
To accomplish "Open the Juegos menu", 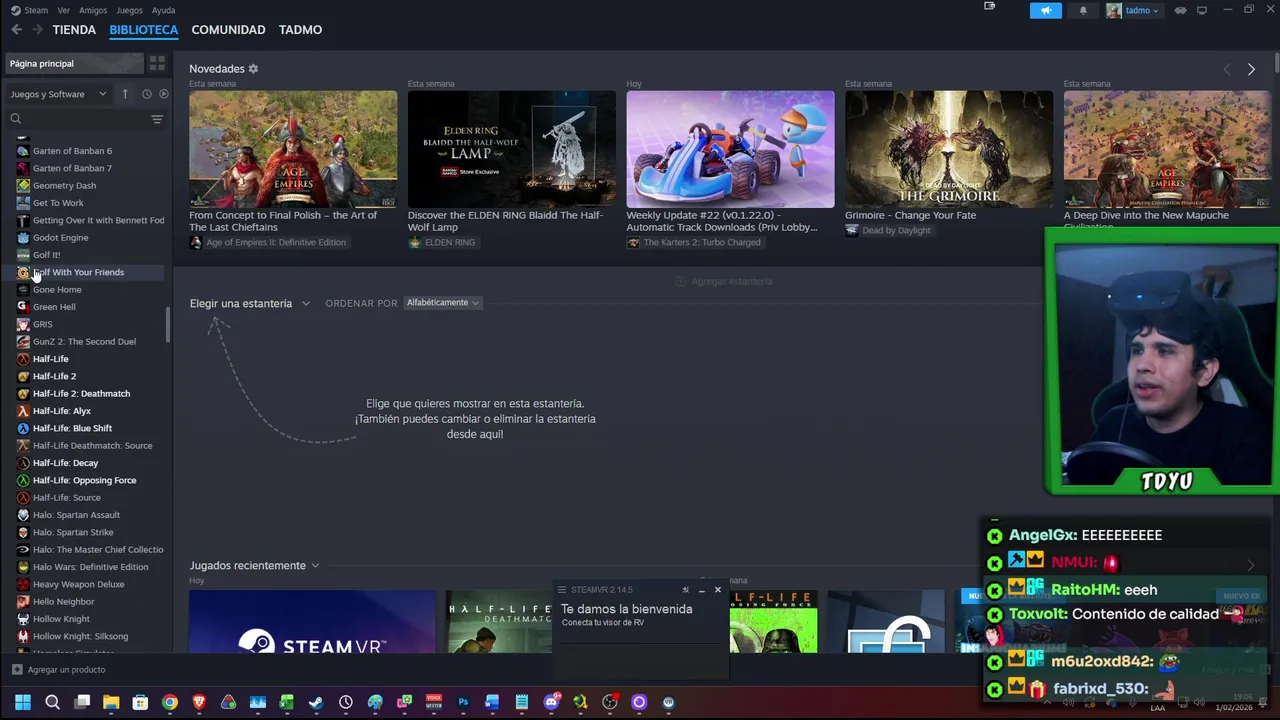I will click(x=129, y=10).
